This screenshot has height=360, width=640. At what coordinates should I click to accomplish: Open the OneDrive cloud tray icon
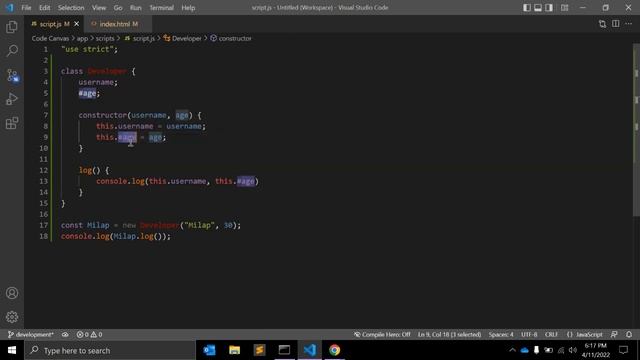[x=524, y=350]
